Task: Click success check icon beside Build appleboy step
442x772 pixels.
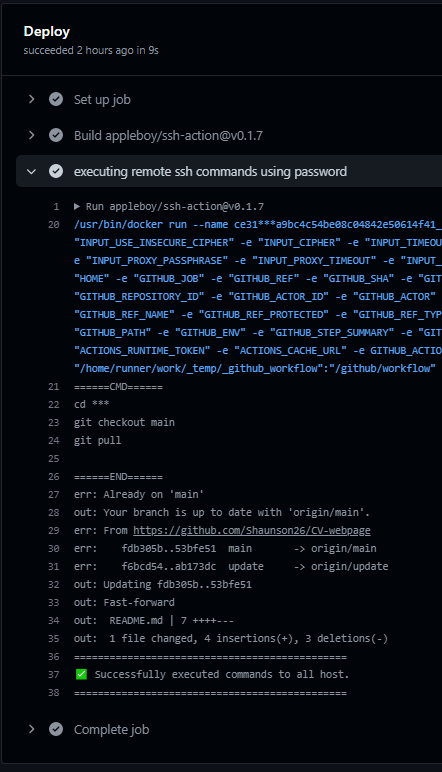Action: [x=56, y=135]
